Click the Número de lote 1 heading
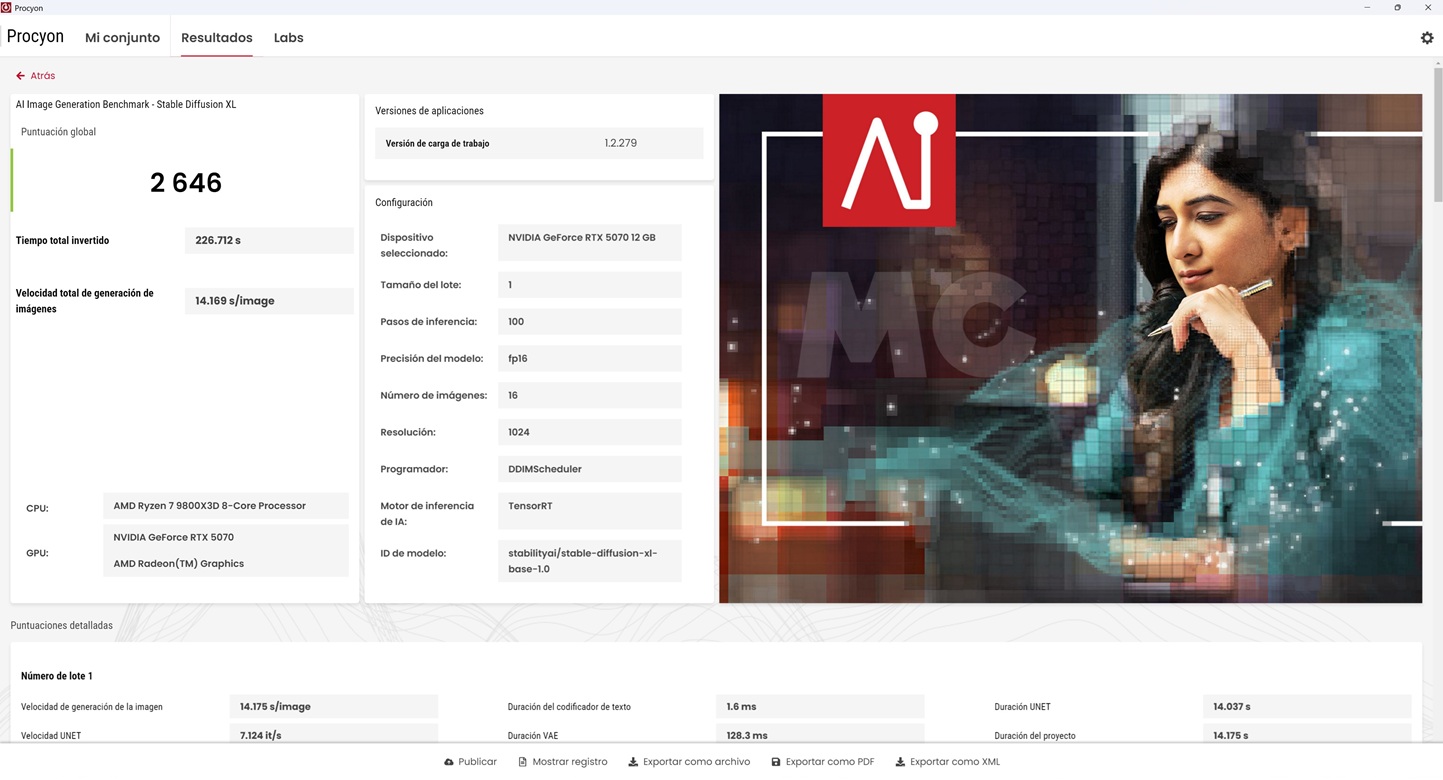This screenshot has width=1443, height=780. (x=57, y=676)
